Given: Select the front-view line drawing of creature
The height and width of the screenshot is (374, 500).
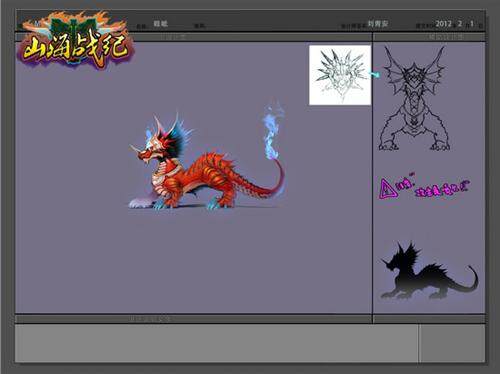Looking at the screenshot, I should [414, 98].
